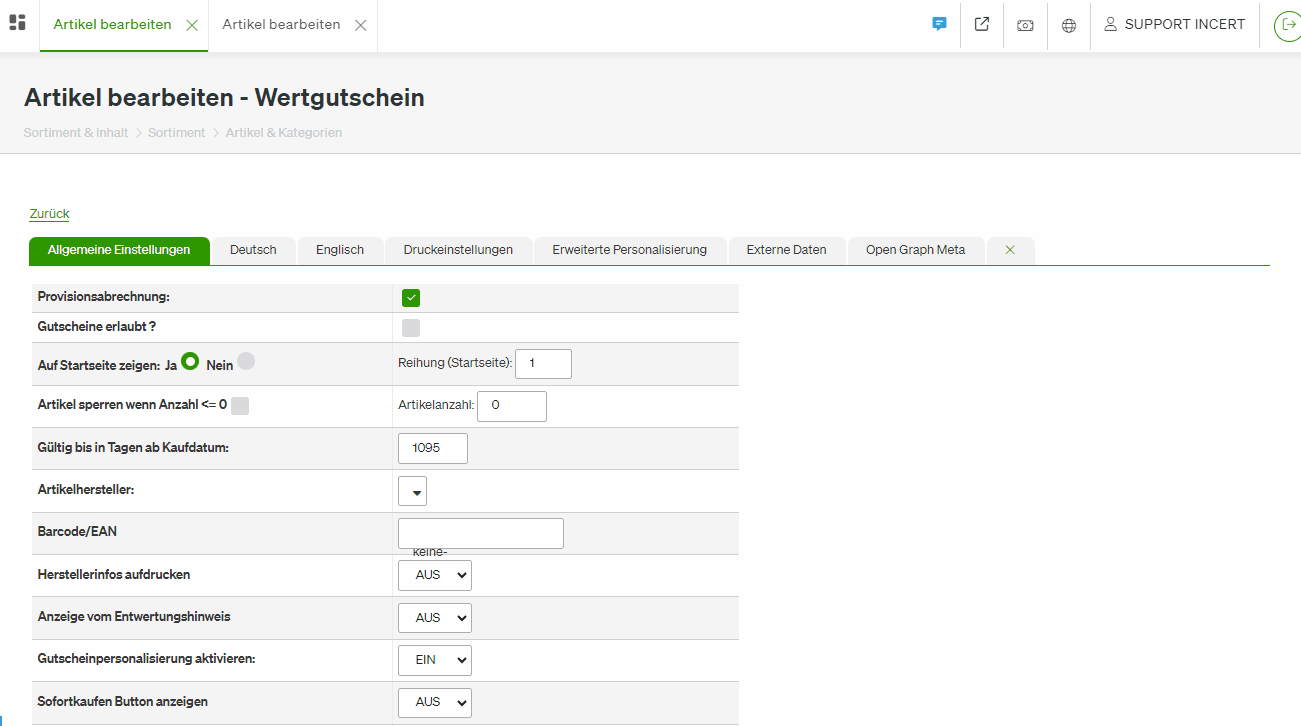This screenshot has width=1301, height=726.
Task: Open the blue chat message icon
Action: click(x=939, y=24)
